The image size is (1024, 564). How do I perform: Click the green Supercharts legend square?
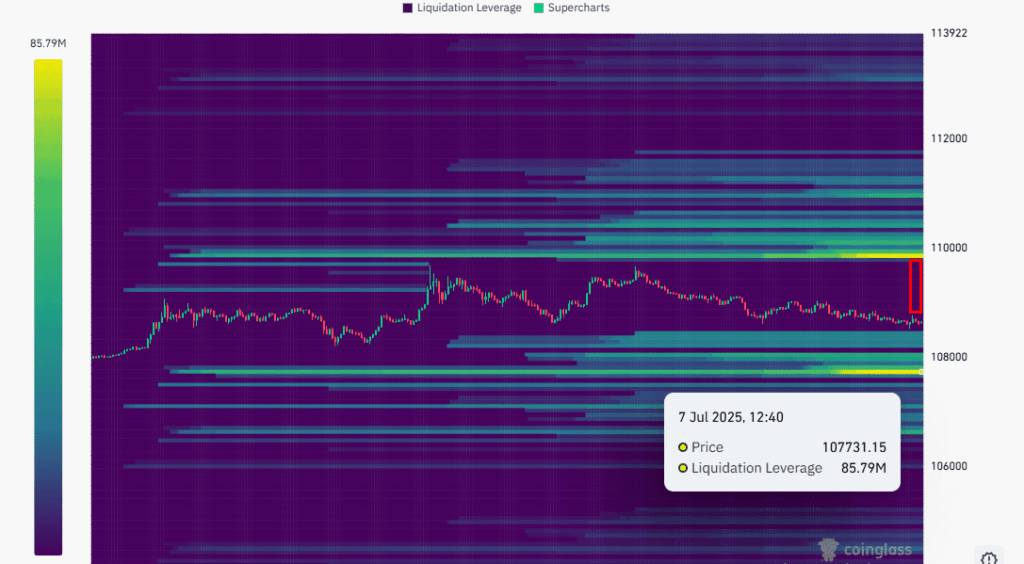(538, 8)
